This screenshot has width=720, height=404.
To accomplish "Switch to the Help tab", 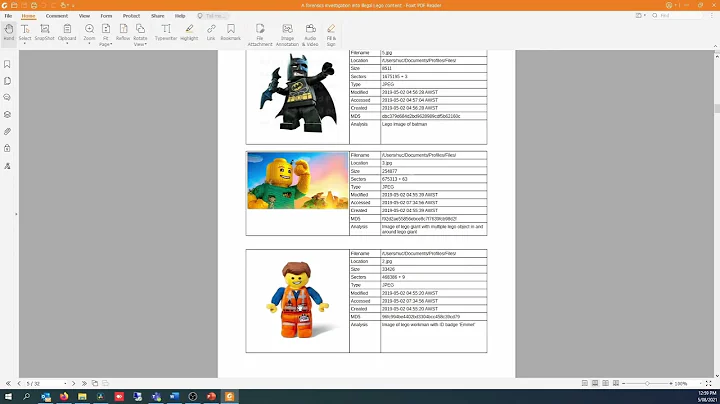I will coord(180,16).
